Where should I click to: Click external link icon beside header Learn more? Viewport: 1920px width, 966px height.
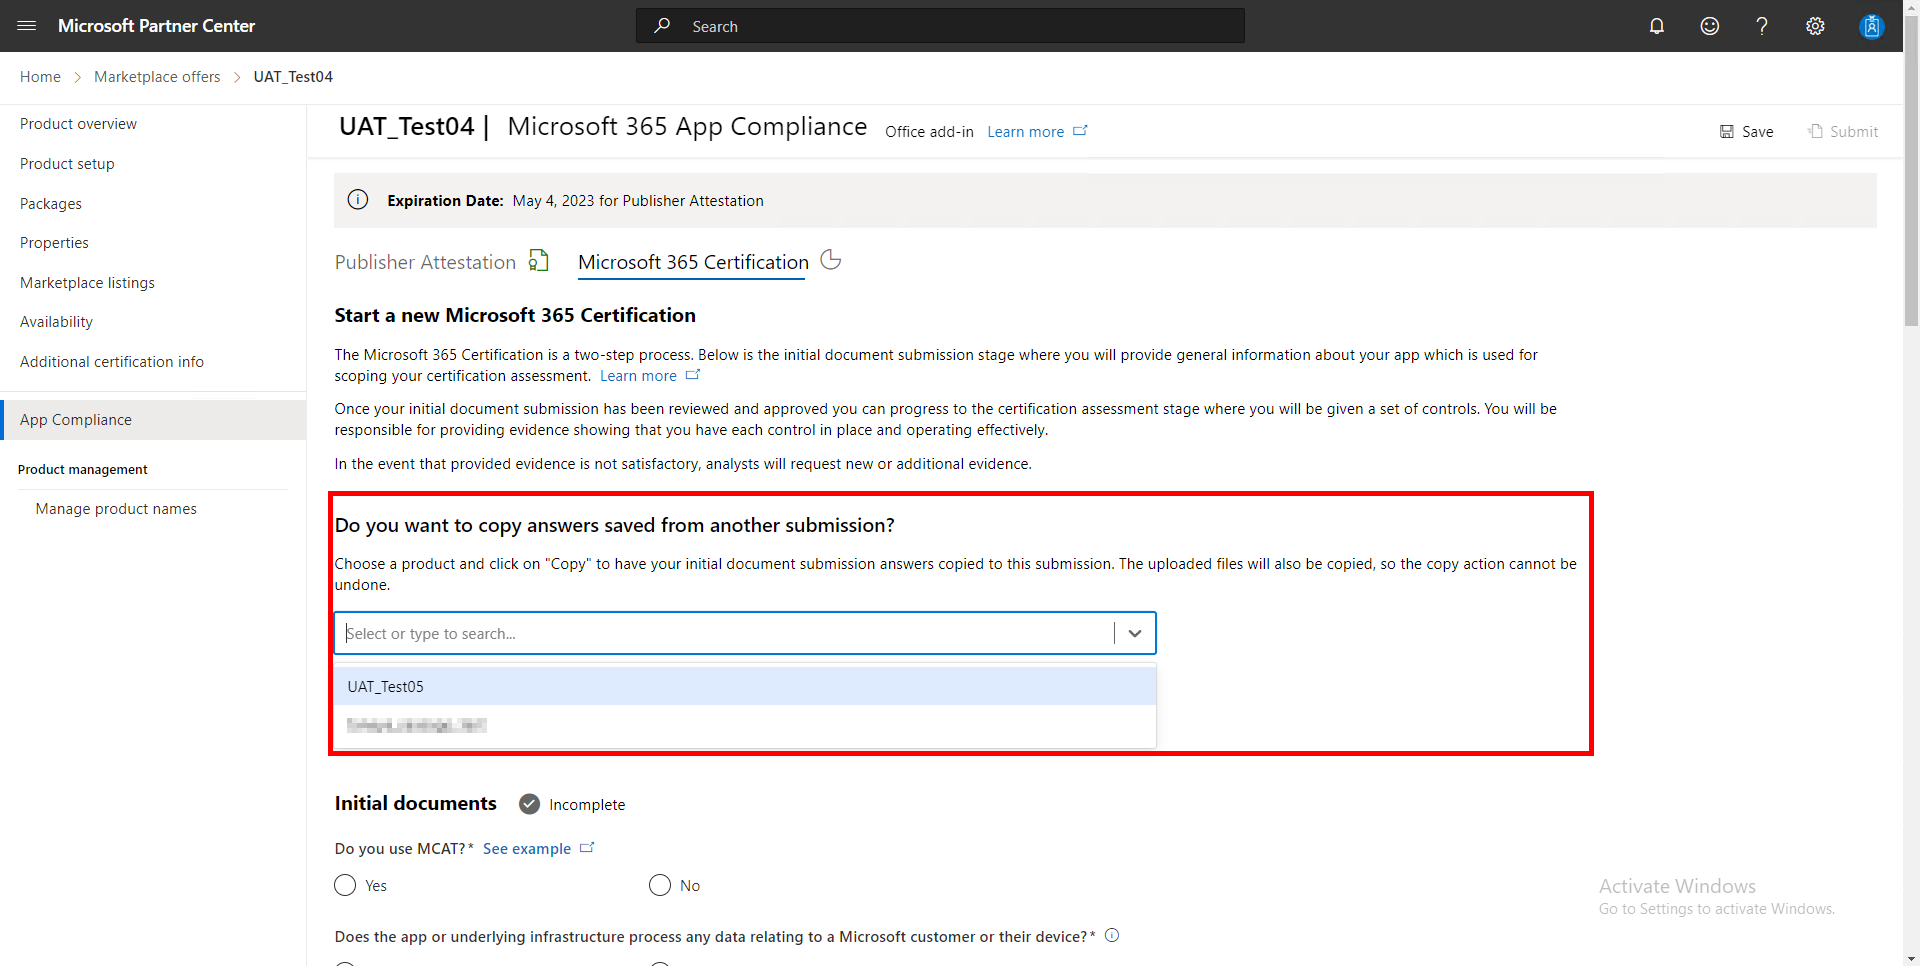click(x=1081, y=131)
